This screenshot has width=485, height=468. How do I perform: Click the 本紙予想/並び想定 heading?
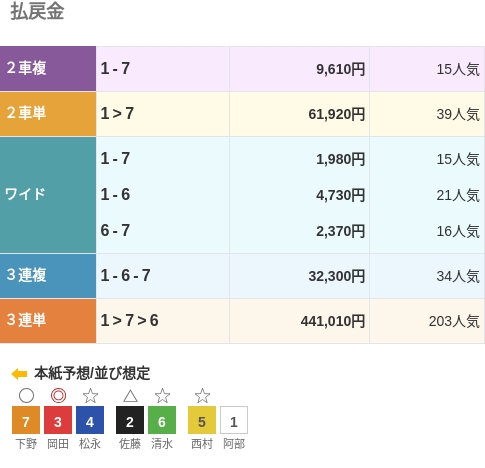tap(92, 373)
